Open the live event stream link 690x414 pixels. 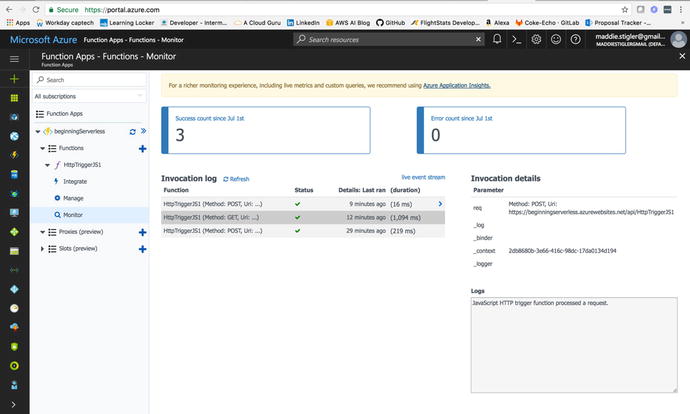coord(421,176)
